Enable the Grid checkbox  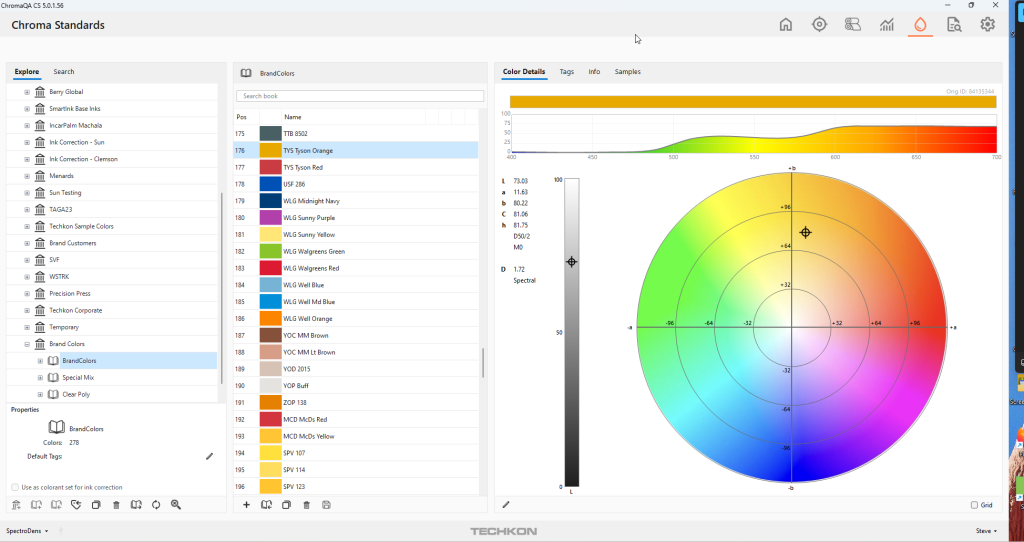[974, 505]
